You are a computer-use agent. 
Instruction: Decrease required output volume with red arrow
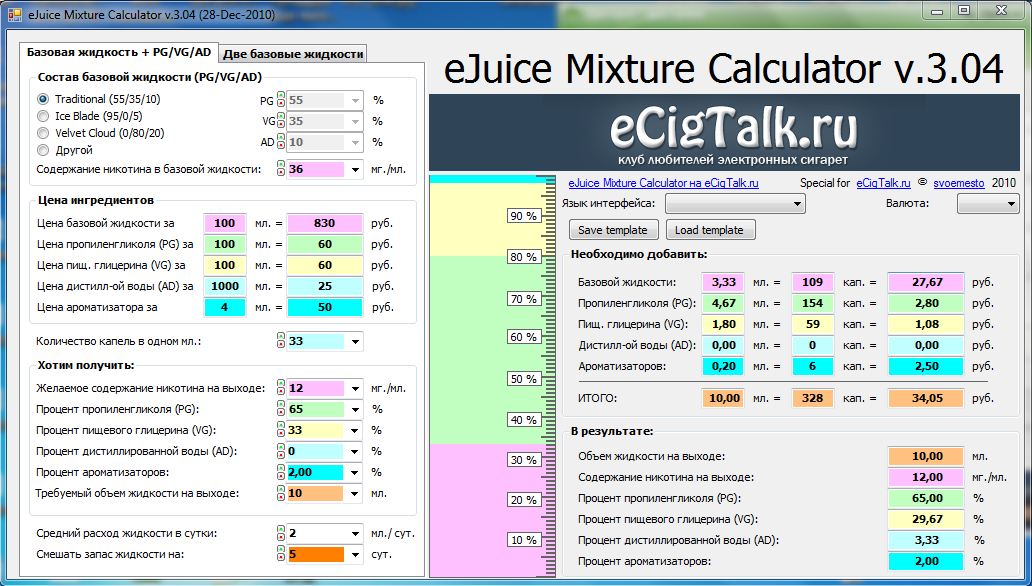pos(281,497)
